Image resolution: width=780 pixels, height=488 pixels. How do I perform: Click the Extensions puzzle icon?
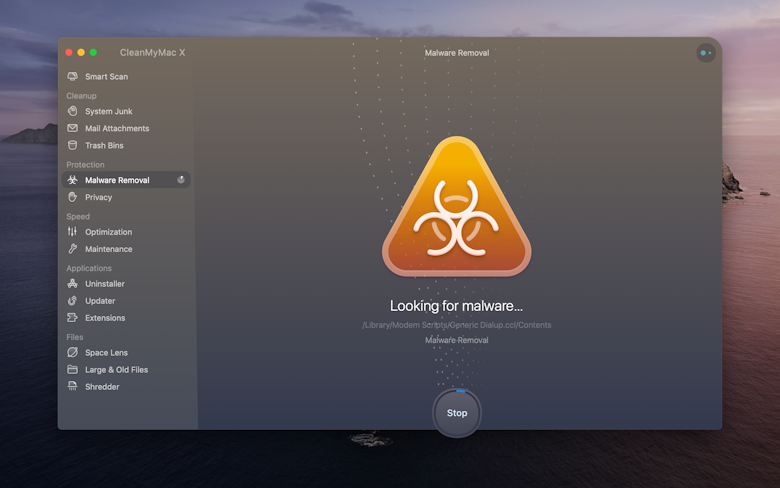click(73, 317)
